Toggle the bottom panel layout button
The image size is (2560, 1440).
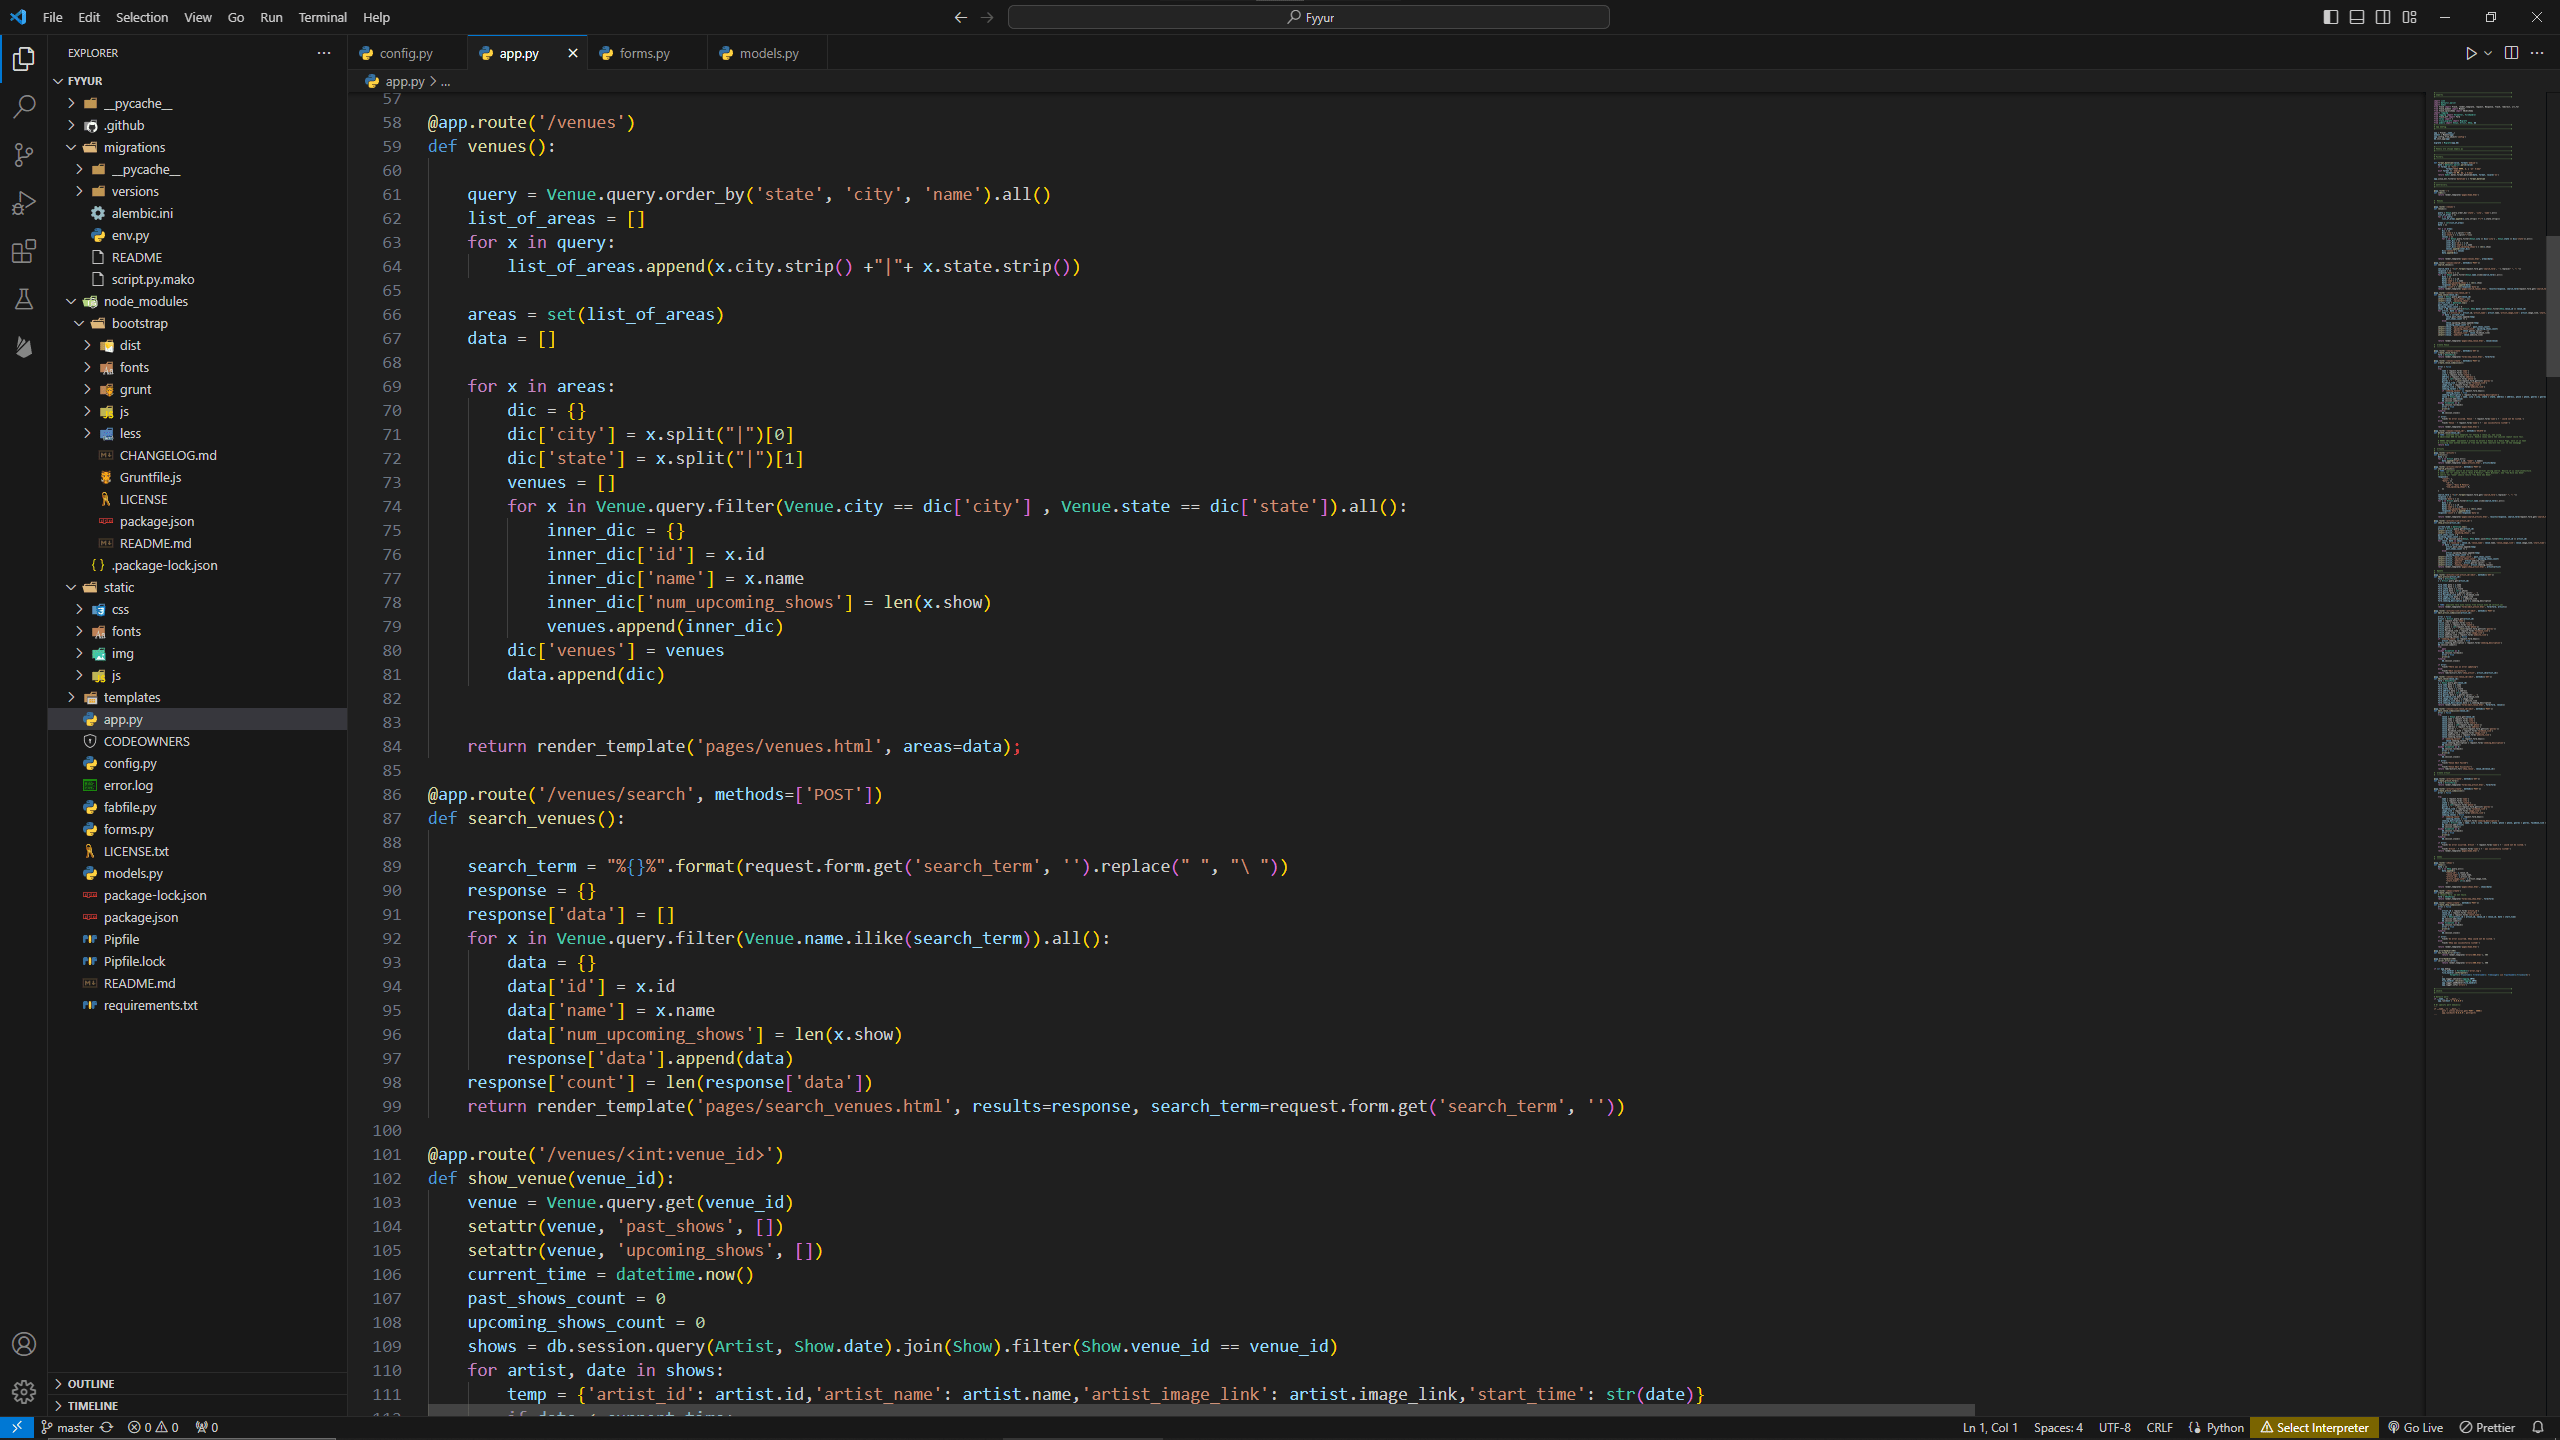[2357, 17]
